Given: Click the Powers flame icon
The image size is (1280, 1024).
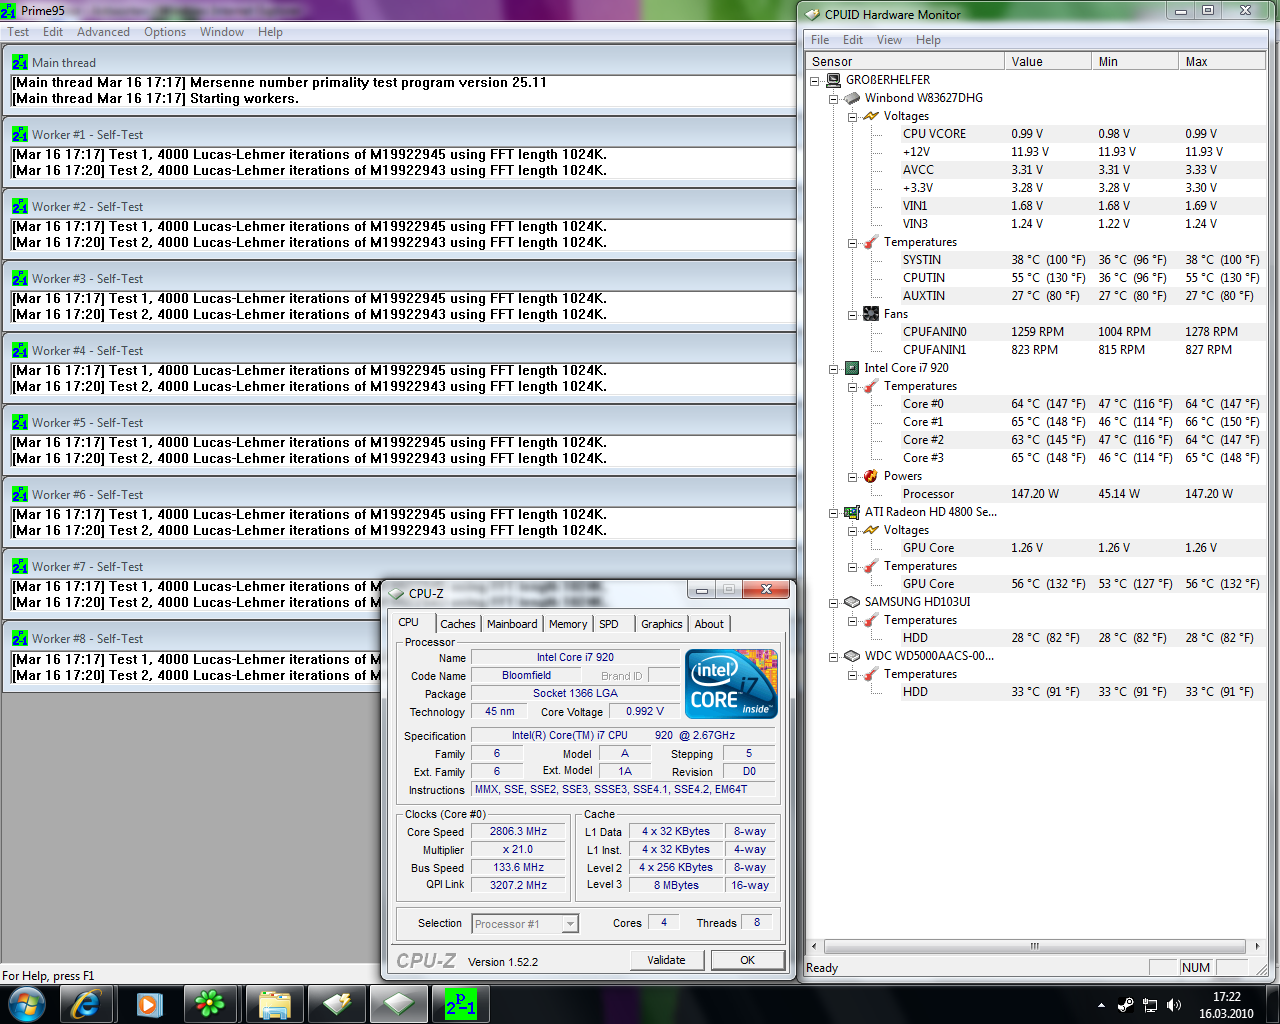Looking at the screenshot, I should click(871, 476).
